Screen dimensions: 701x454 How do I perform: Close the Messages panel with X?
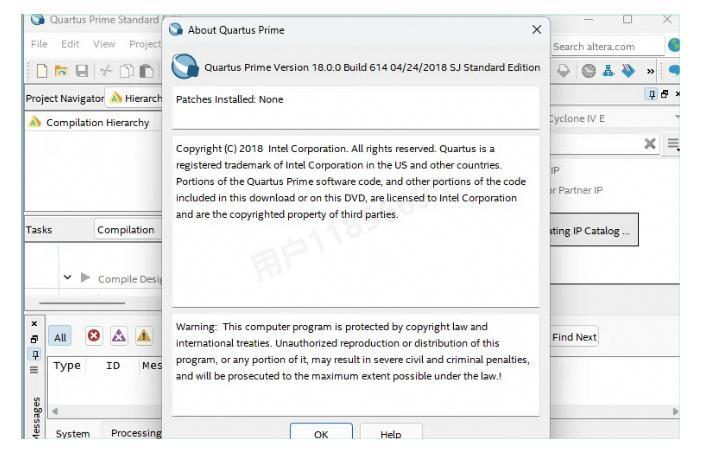pos(34,324)
